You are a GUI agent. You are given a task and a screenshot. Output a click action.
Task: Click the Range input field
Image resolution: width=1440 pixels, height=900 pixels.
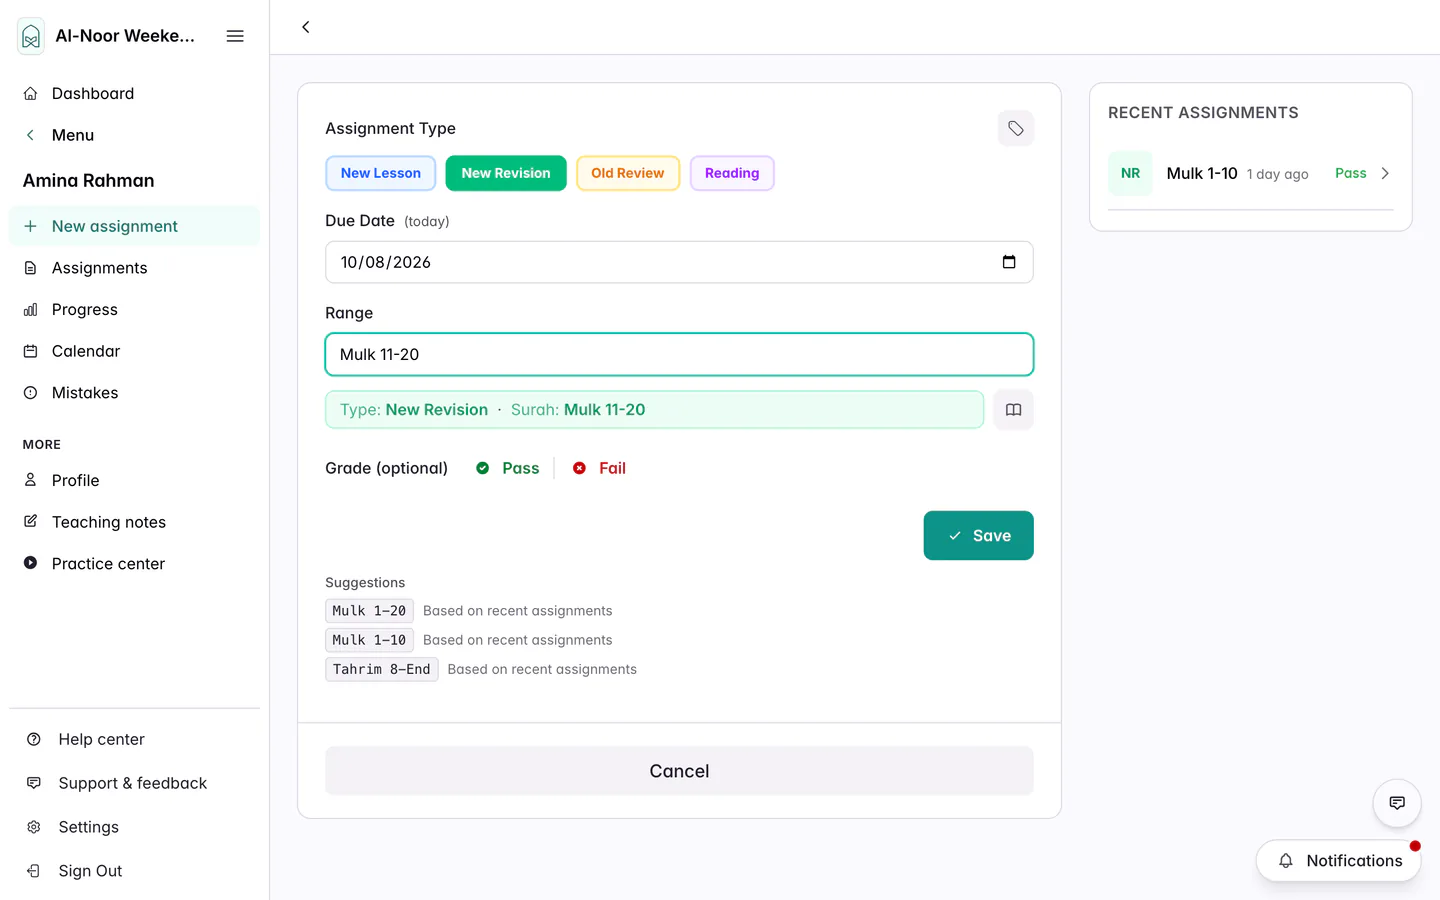(x=679, y=354)
